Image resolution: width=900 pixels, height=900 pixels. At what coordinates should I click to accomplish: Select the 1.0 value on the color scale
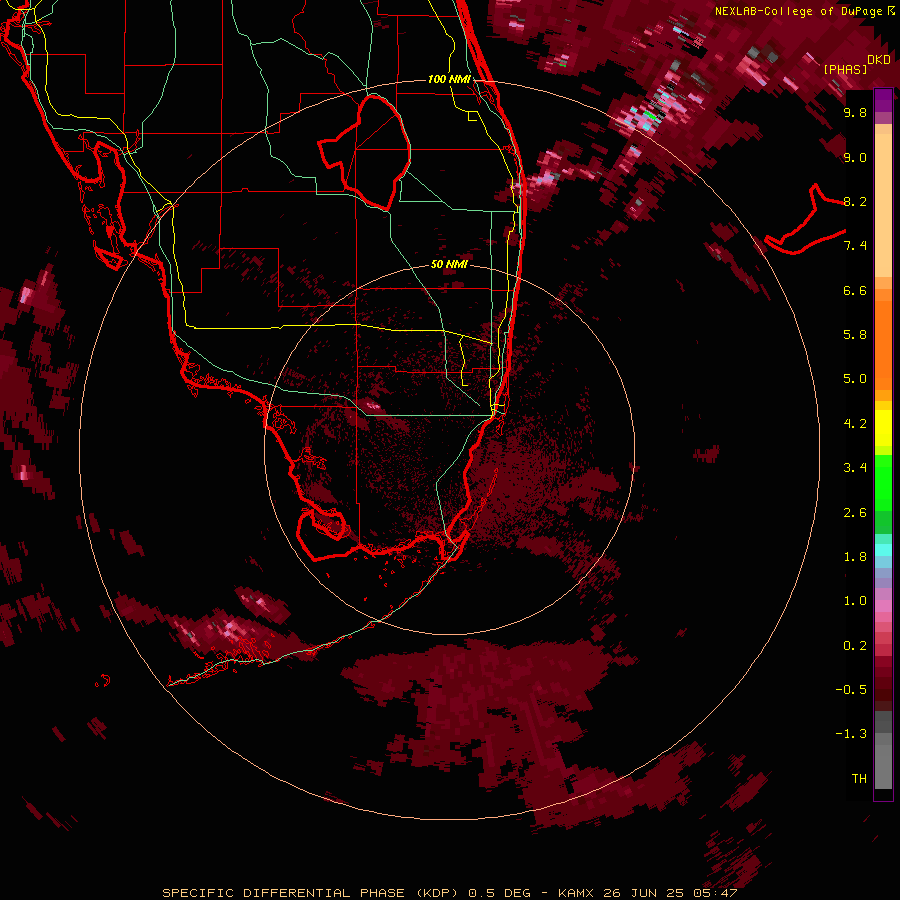click(855, 601)
